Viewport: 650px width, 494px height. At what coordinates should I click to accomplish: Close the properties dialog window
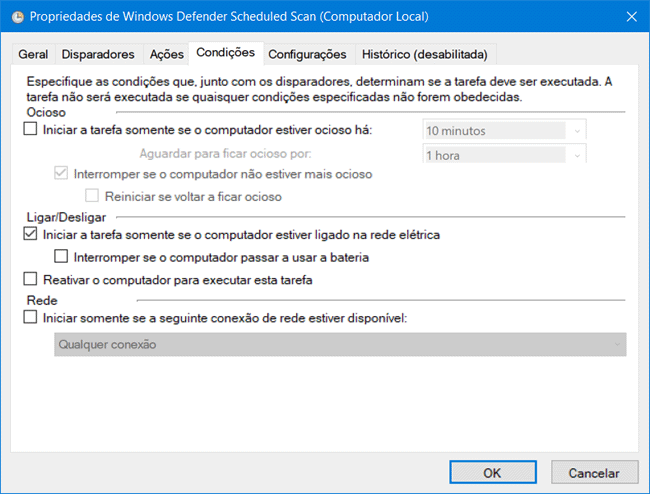631,16
